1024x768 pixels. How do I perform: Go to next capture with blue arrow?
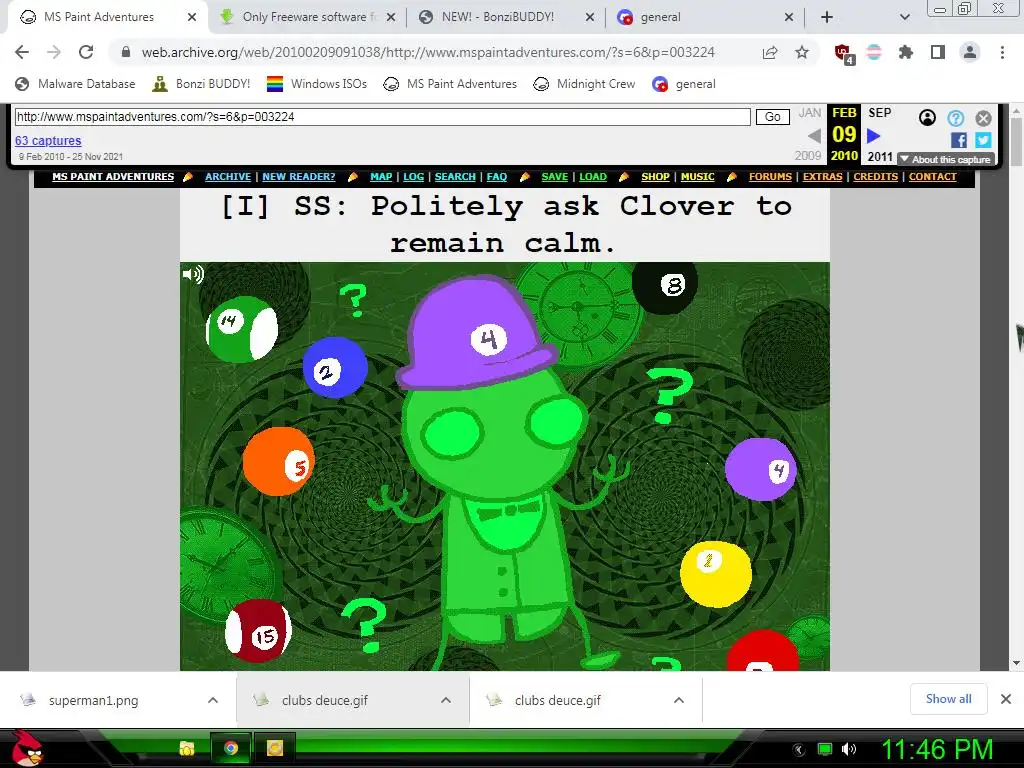pos(874,136)
